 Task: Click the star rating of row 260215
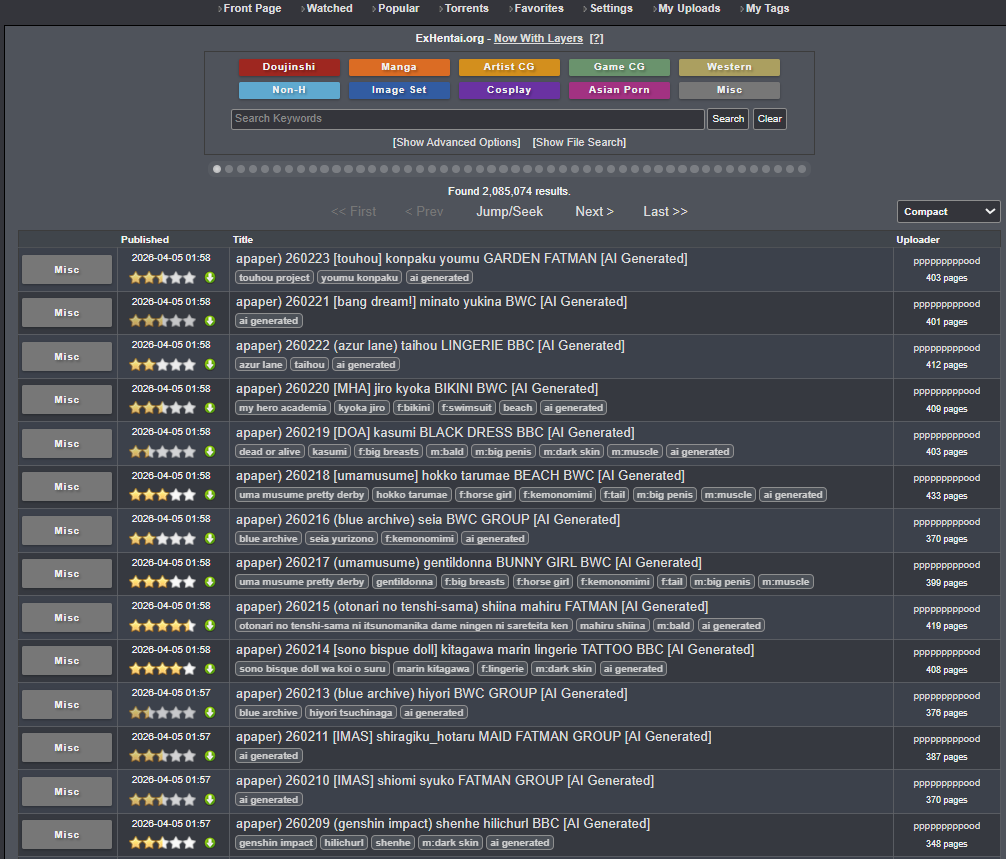162,625
